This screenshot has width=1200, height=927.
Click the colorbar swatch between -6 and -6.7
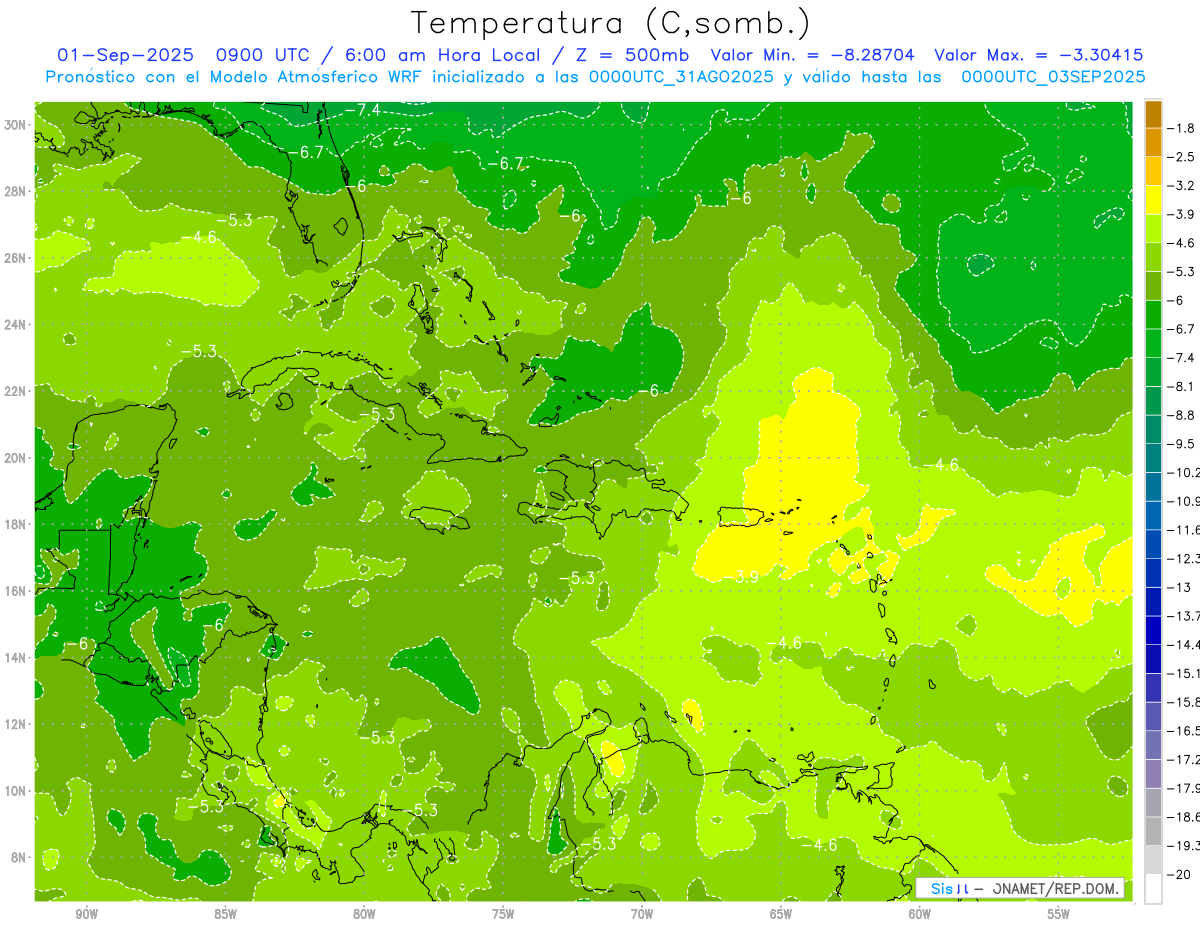[1153, 314]
